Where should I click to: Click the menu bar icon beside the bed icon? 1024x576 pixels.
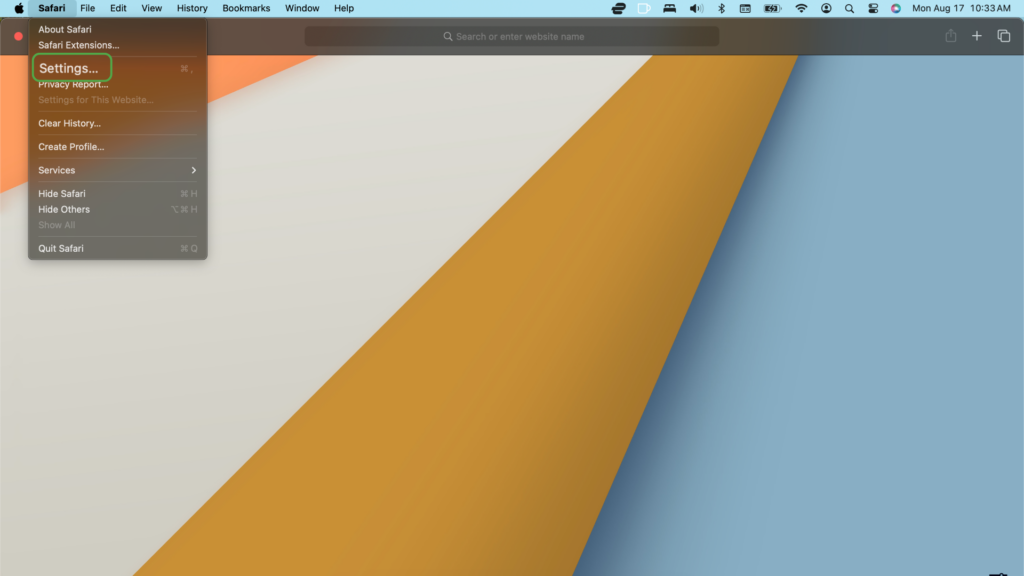click(x=644, y=8)
